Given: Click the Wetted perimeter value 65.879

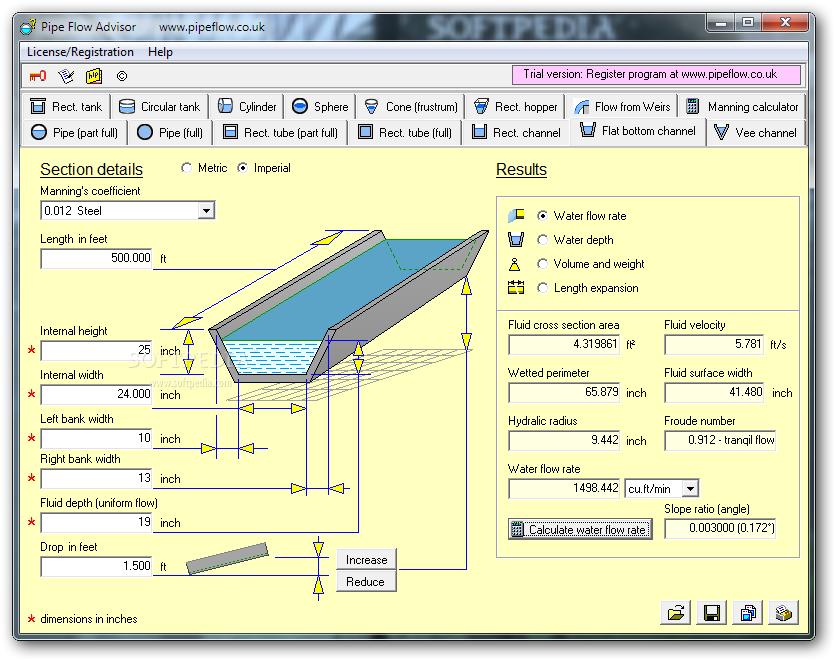Looking at the screenshot, I should click(x=564, y=392).
